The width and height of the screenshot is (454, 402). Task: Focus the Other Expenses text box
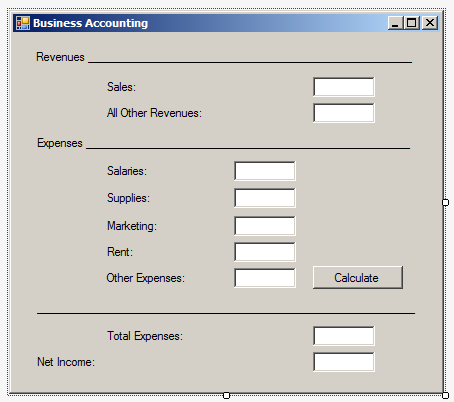pyautogui.click(x=265, y=278)
